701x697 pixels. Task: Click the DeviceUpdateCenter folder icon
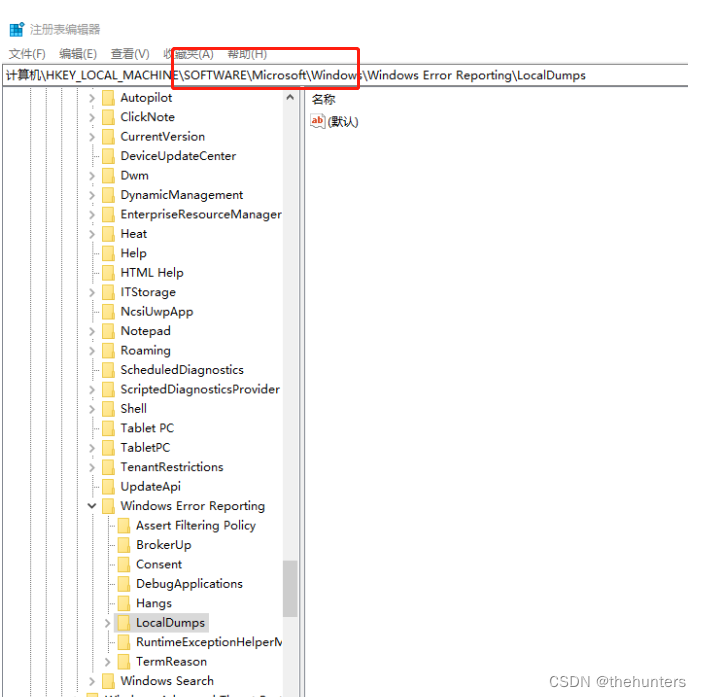click(x=108, y=156)
